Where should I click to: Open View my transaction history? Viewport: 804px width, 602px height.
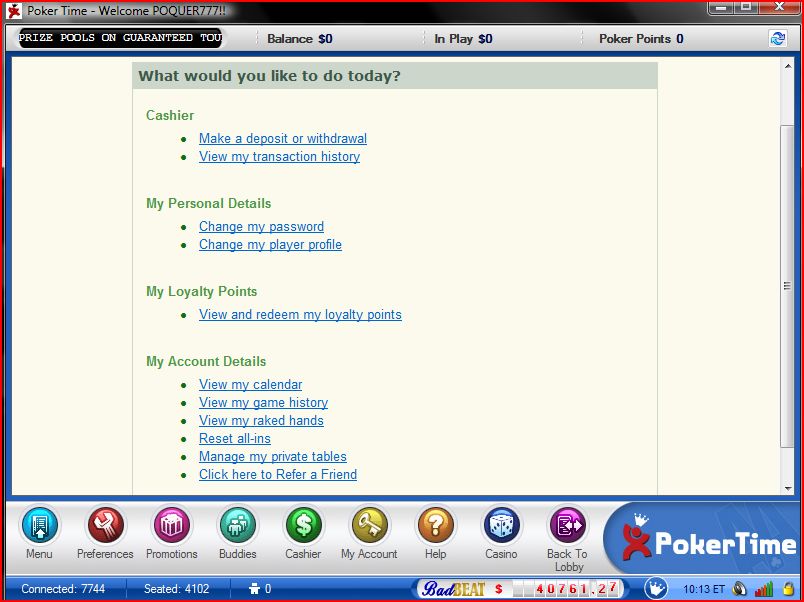coord(279,156)
